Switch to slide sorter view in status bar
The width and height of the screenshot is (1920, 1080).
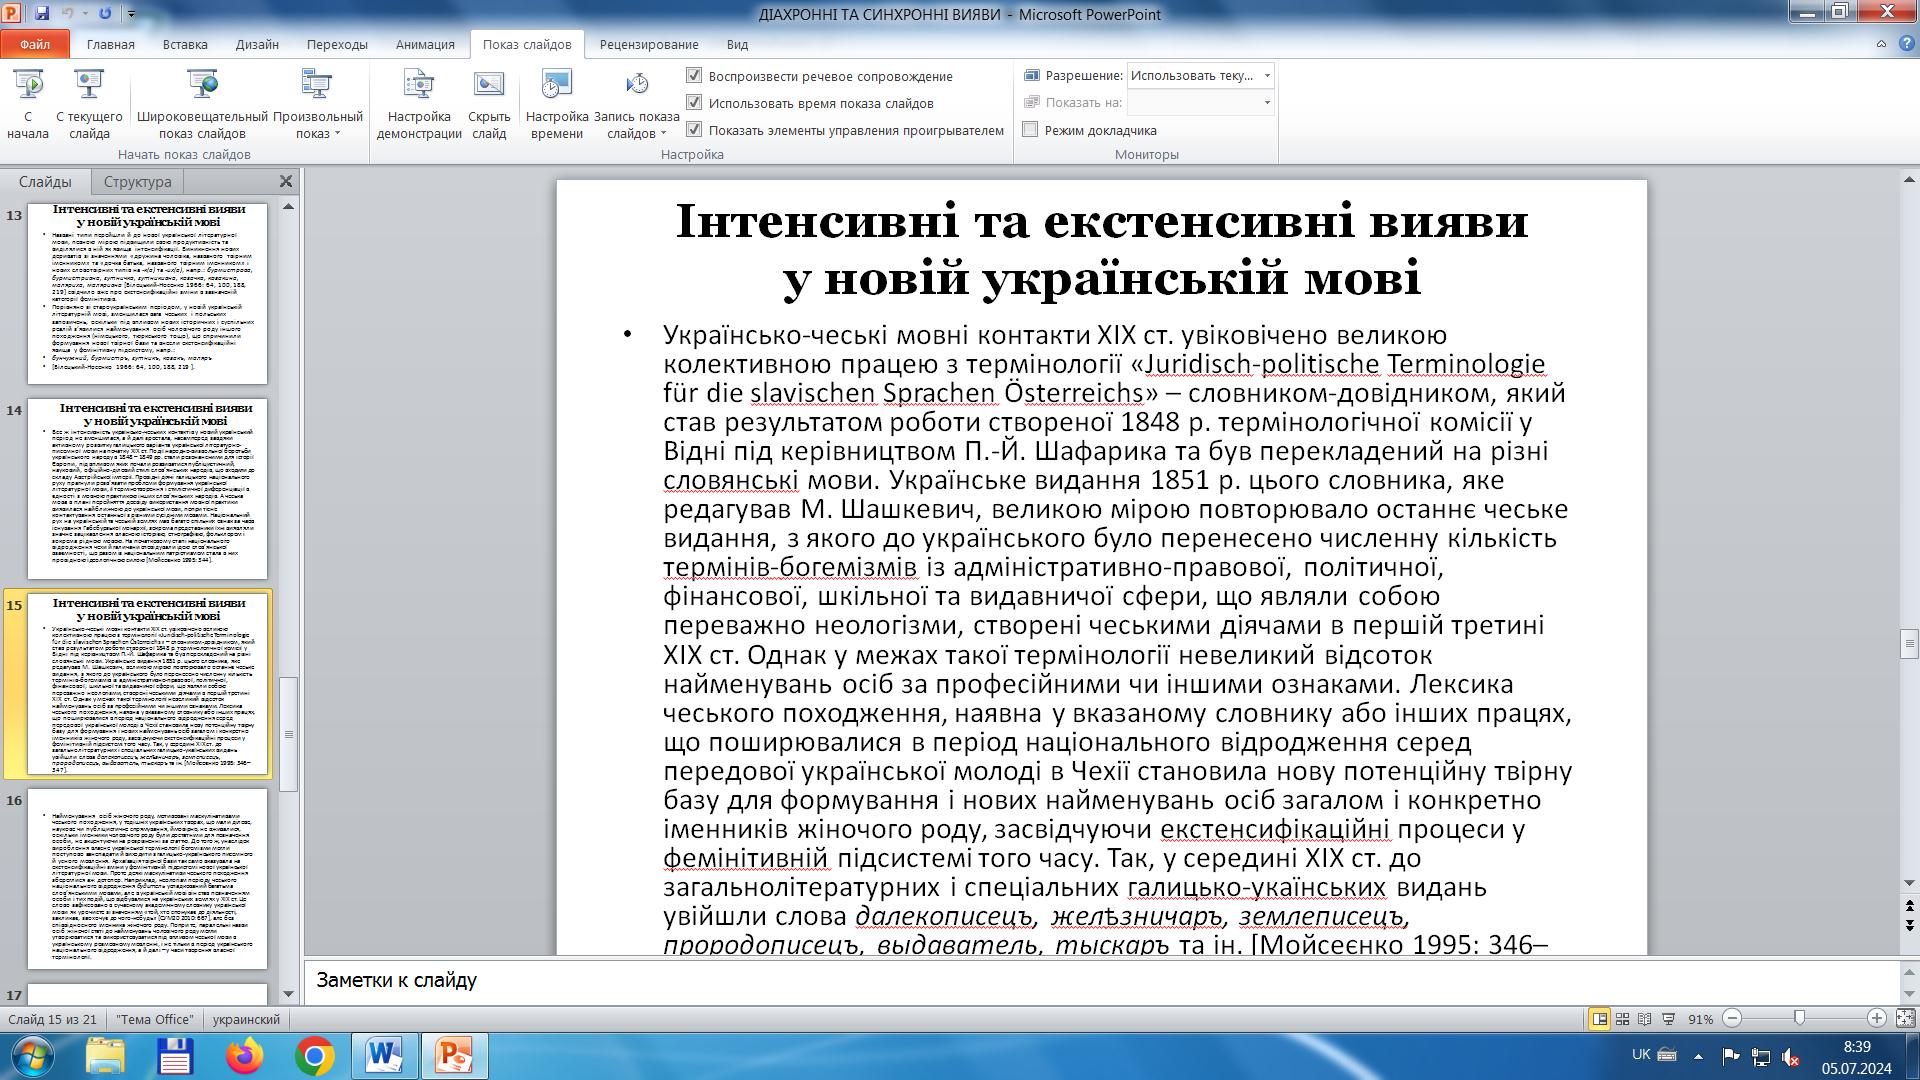(1622, 1019)
